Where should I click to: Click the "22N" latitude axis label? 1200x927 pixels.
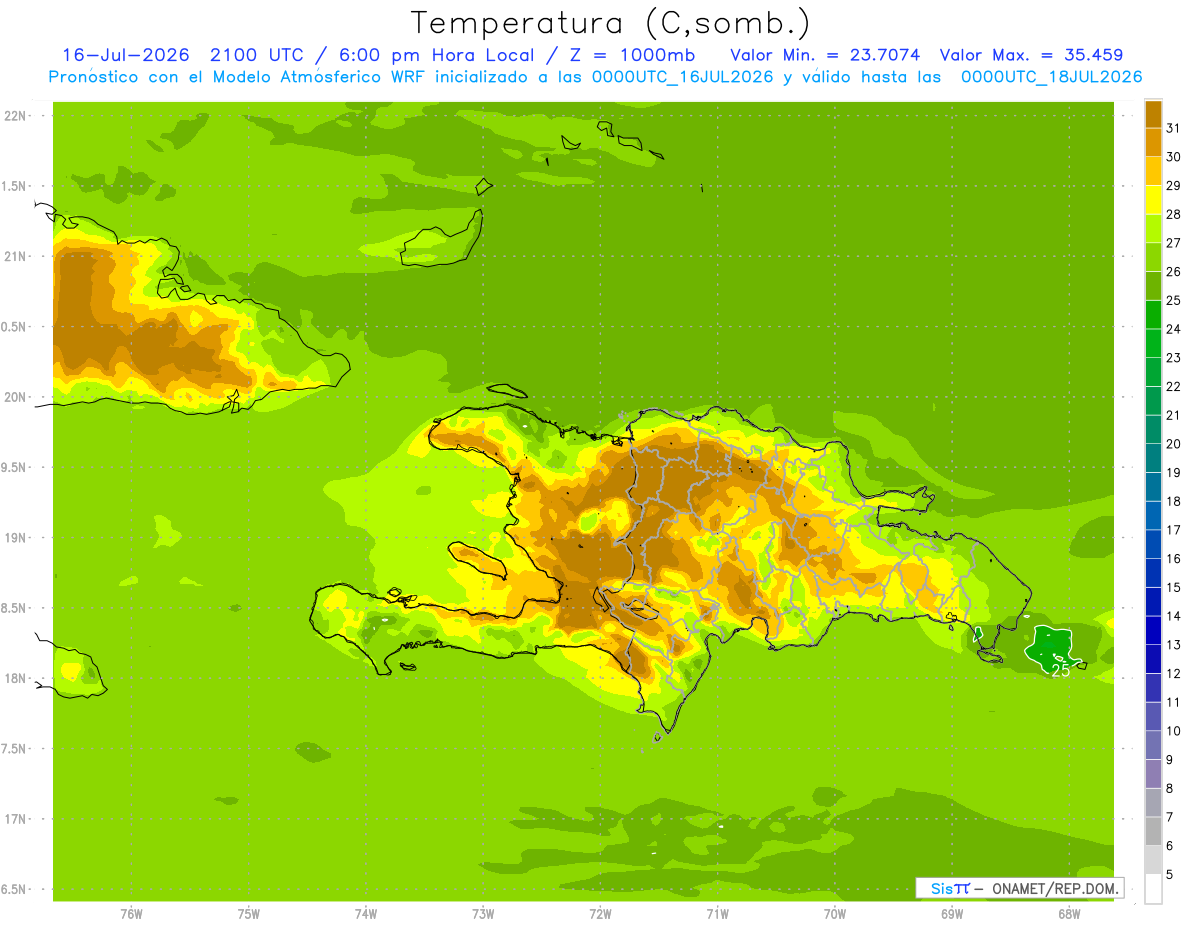16,116
